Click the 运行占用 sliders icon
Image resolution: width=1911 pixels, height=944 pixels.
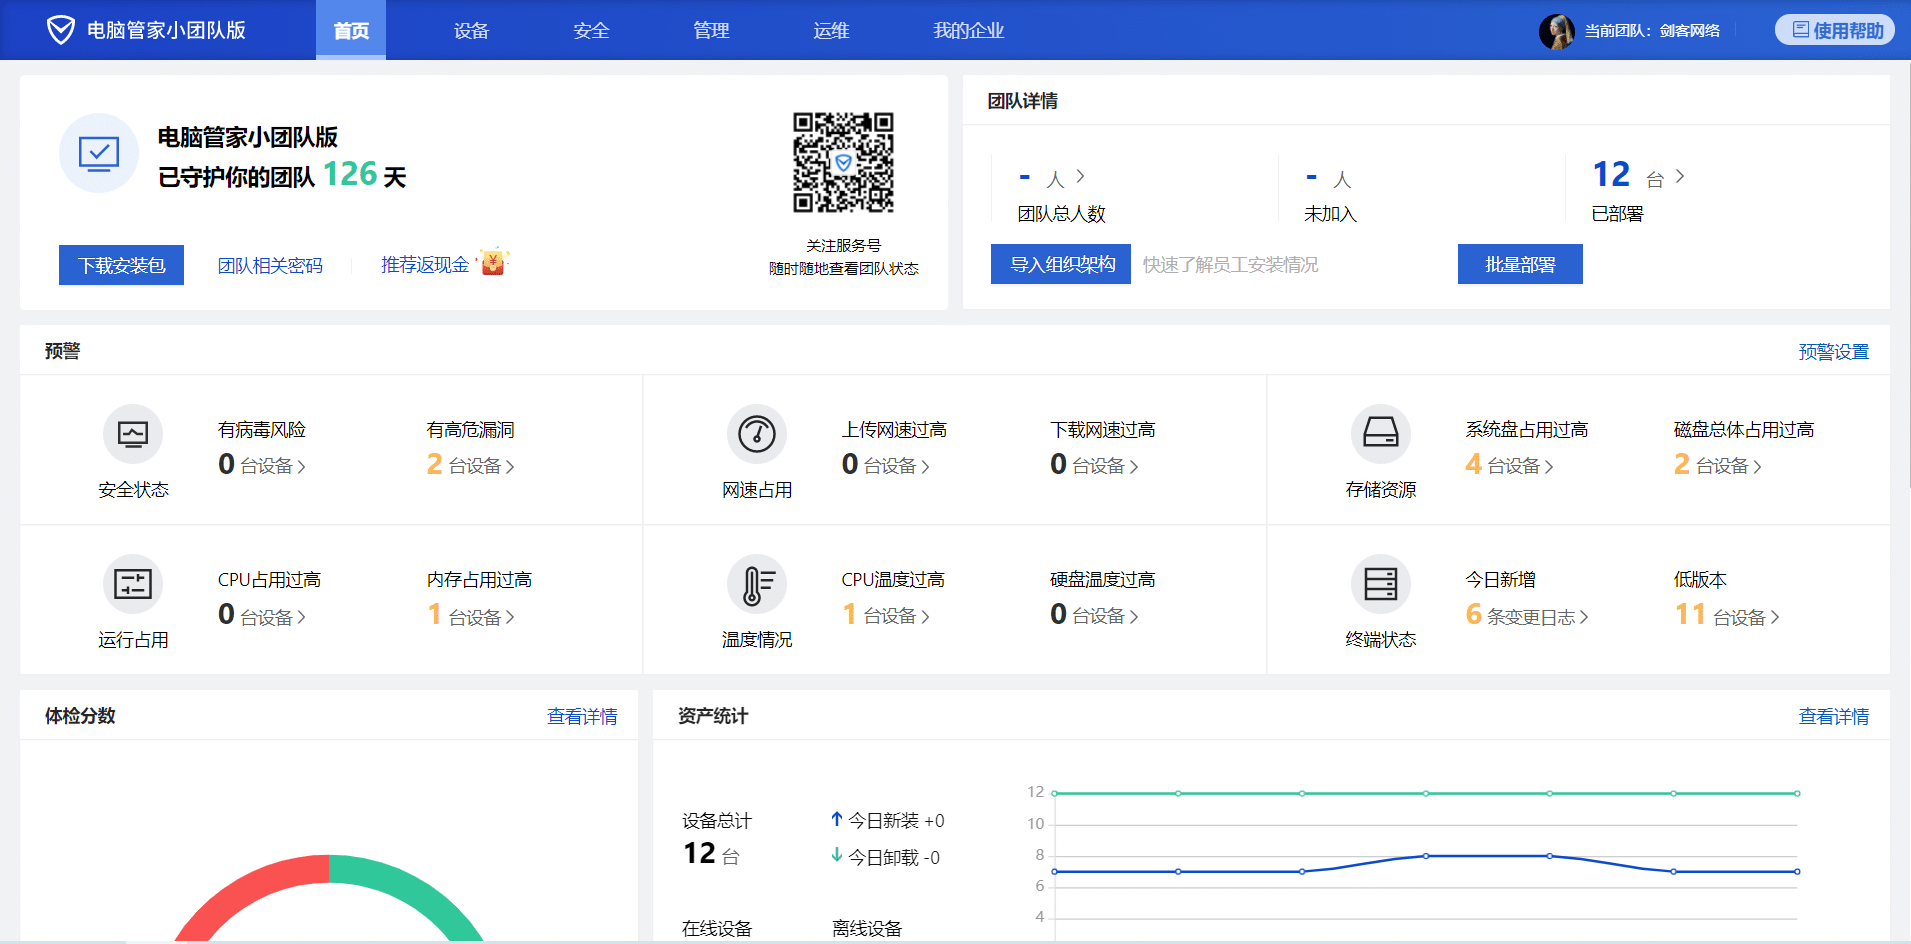tap(133, 584)
